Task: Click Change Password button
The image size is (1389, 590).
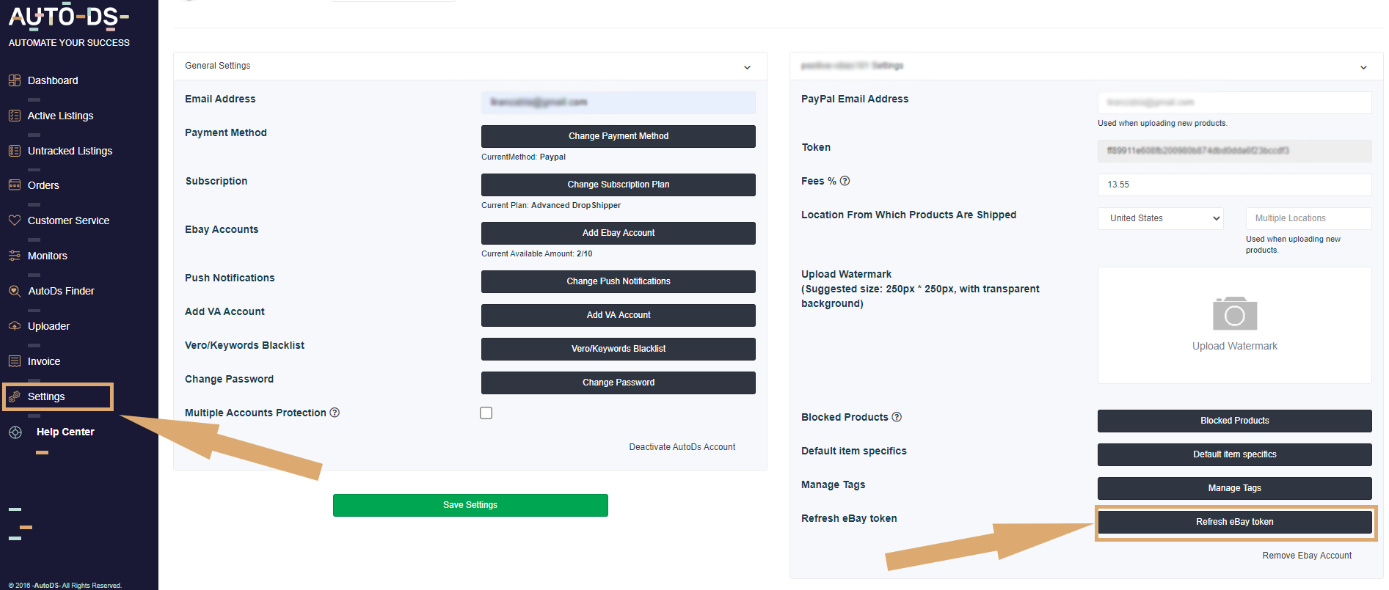Action: pos(618,383)
